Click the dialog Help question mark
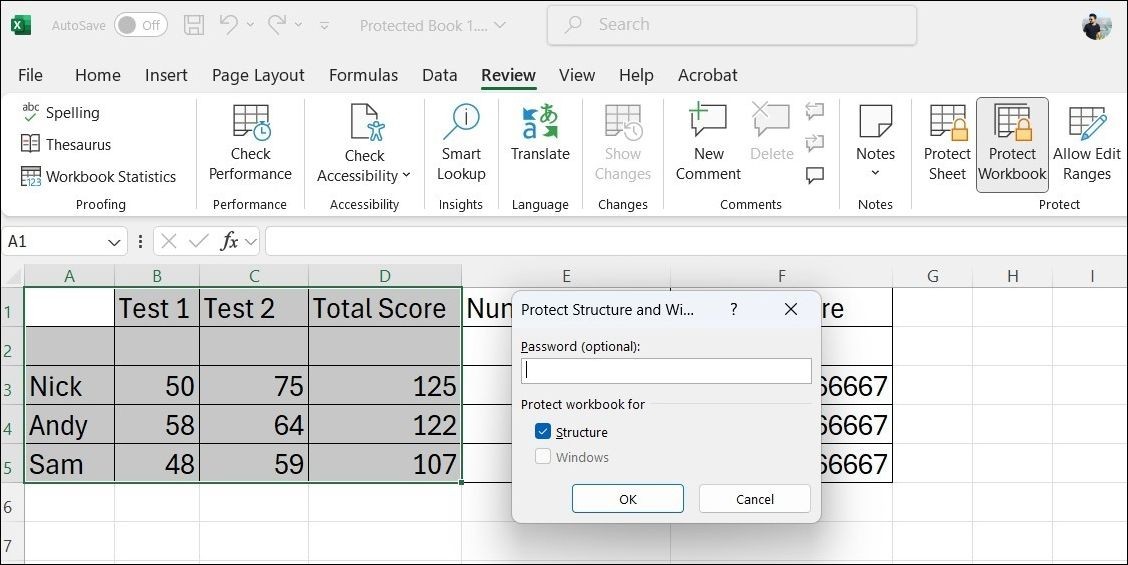 click(734, 309)
